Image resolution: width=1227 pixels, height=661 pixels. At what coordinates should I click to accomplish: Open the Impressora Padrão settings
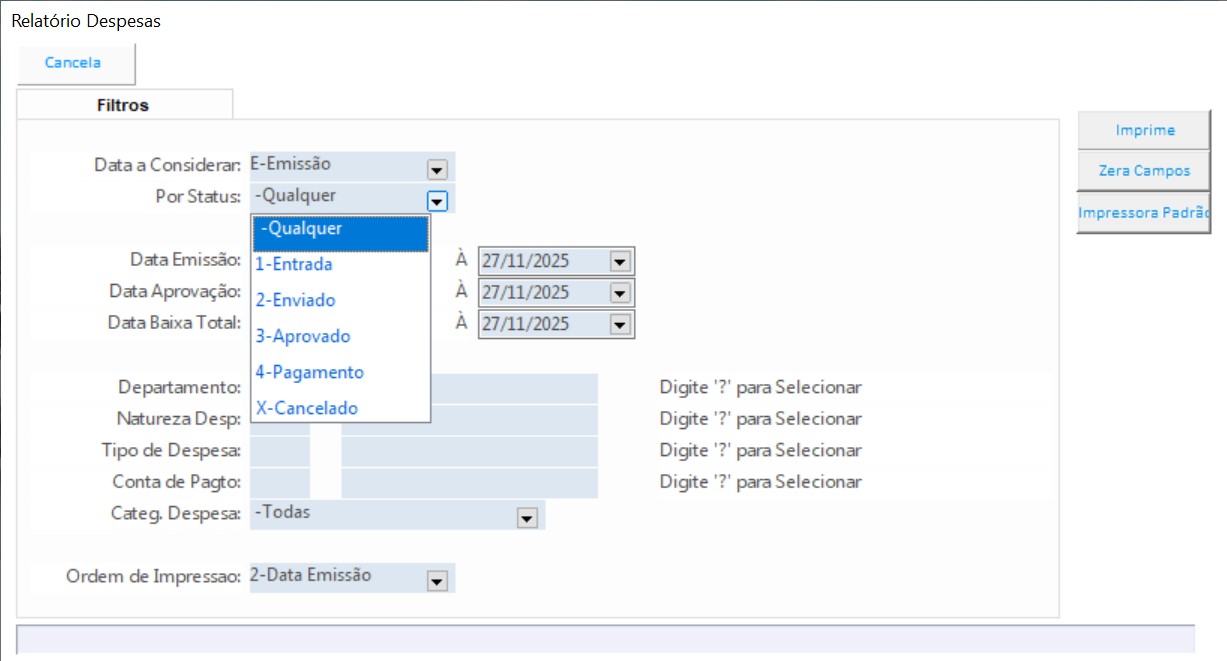(1144, 213)
